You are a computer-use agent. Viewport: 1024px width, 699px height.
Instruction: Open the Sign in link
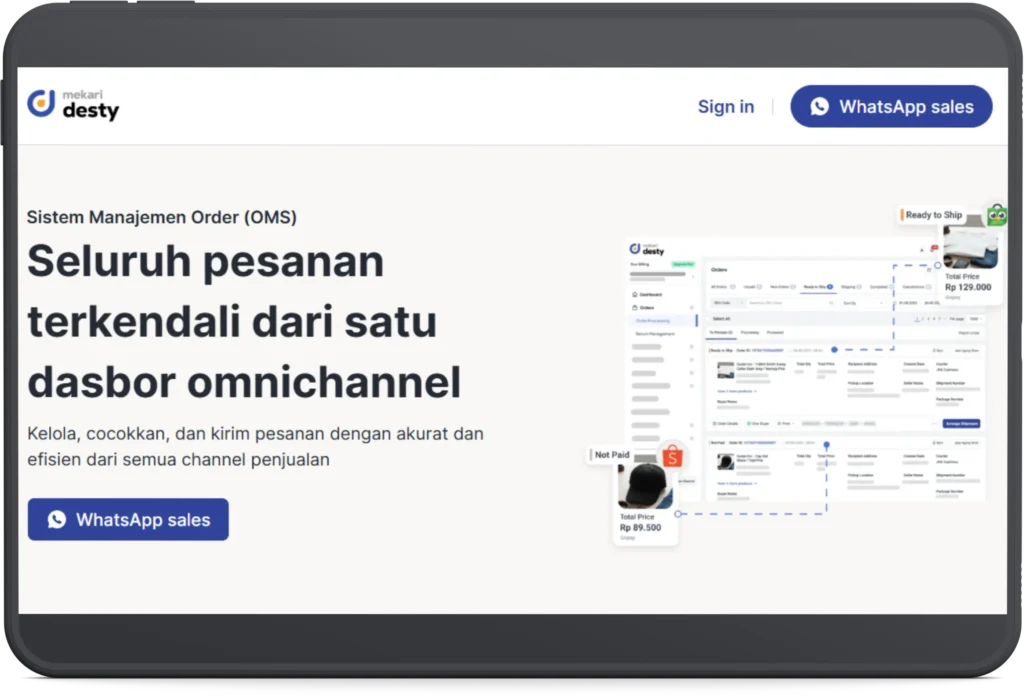coord(726,107)
